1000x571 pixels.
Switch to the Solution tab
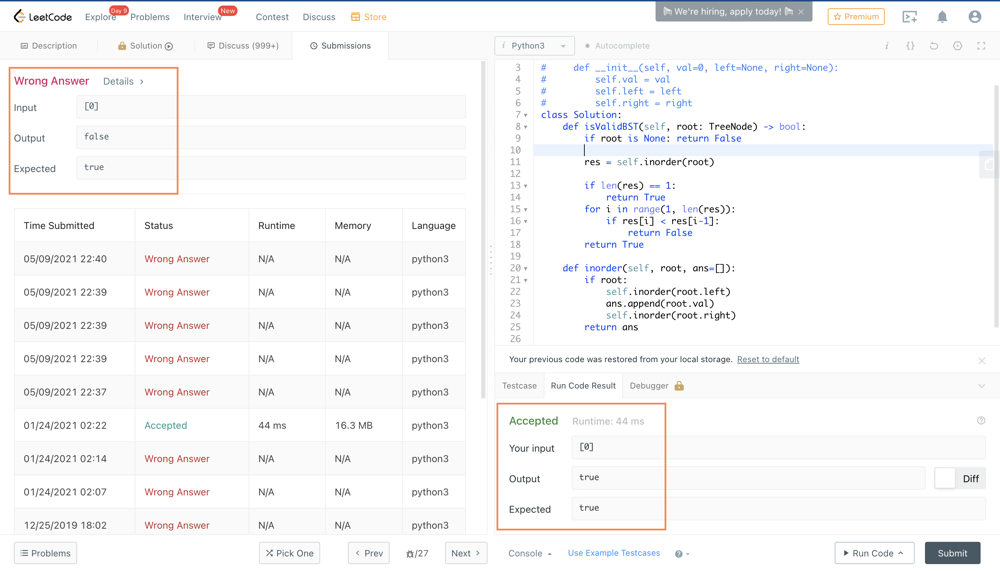(145, 46)
